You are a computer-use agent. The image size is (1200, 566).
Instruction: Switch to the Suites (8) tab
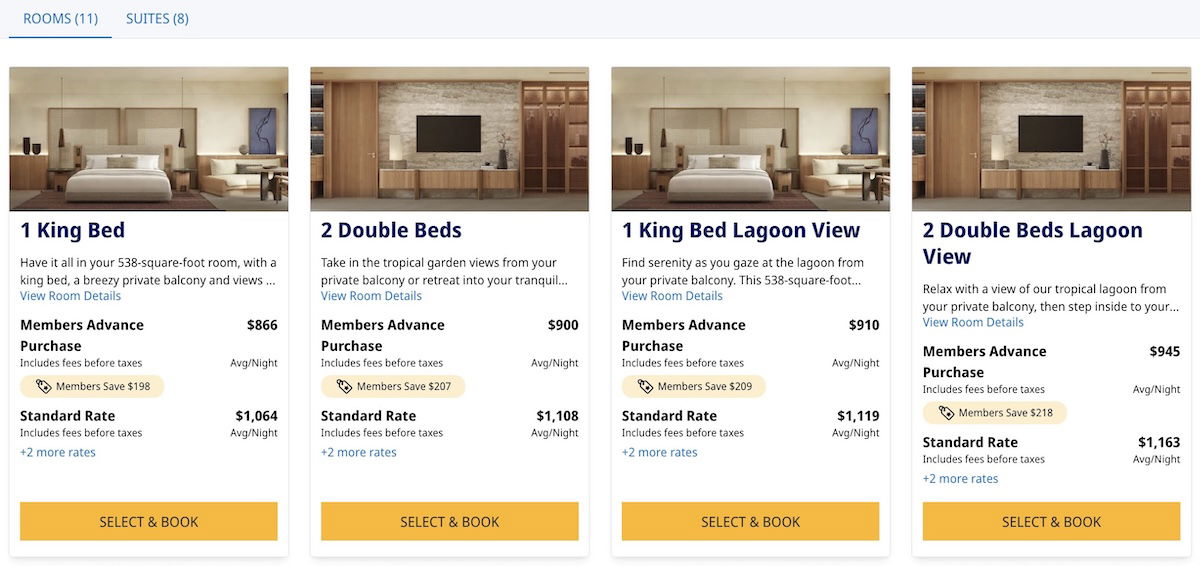157,18
